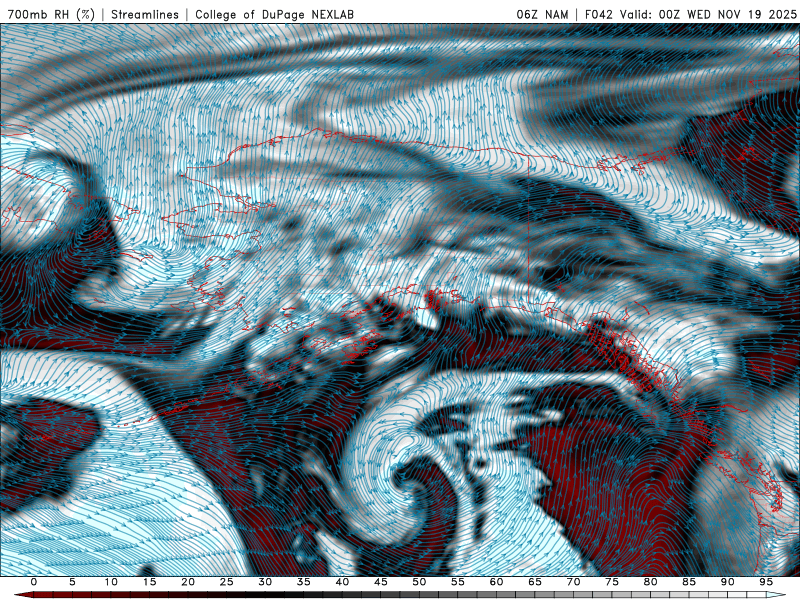Click the colorbar tick label "30"
800x600 pixels.
(x=265, y=582)
